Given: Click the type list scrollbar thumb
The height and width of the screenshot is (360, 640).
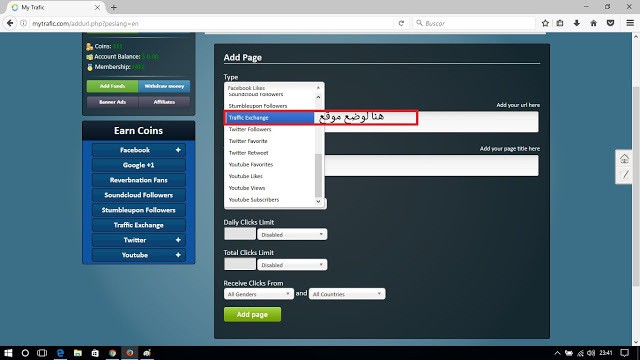Looking at the screenshot, I should pyautogui.click(x=318, y=176).
